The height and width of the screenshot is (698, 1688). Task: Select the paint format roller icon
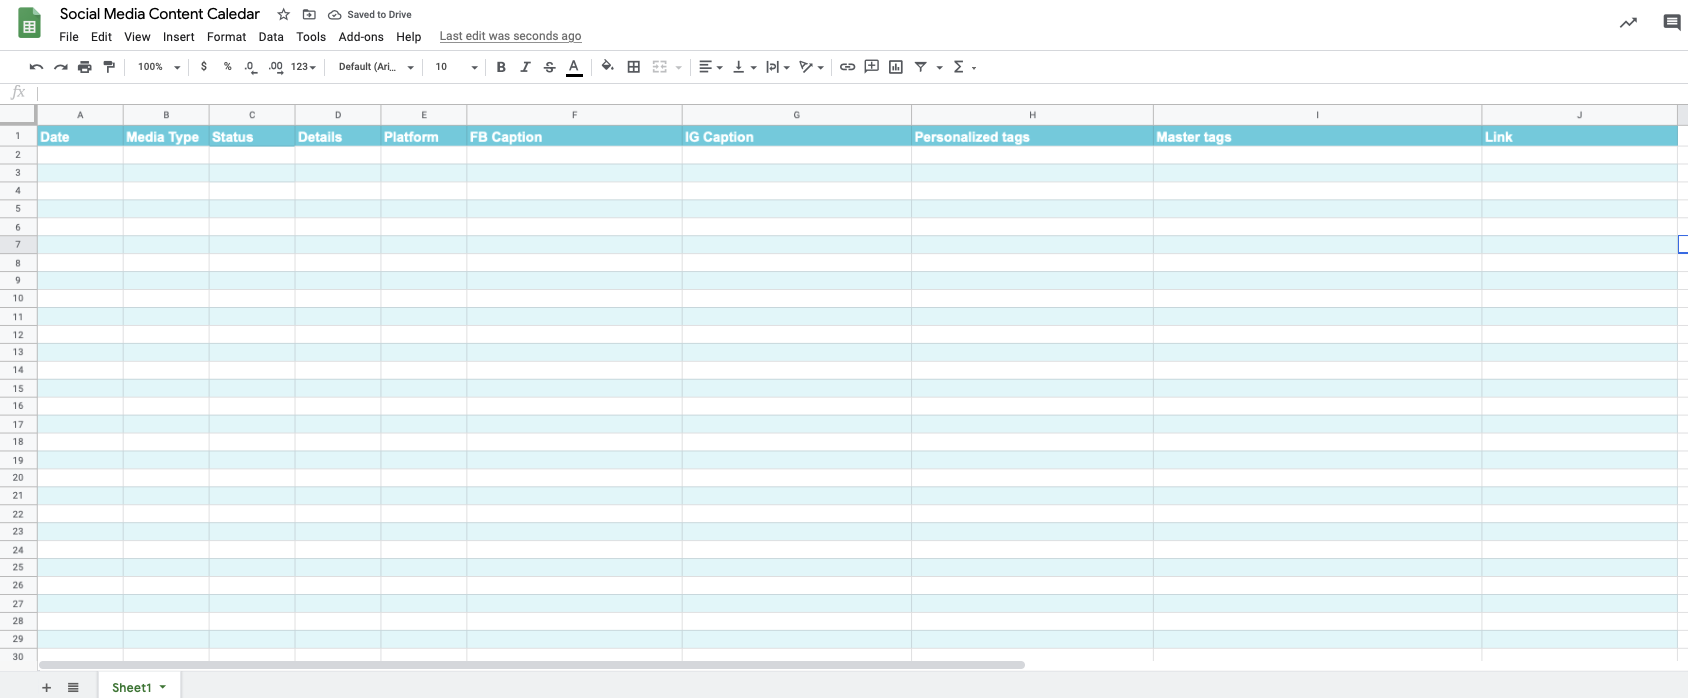109,67
